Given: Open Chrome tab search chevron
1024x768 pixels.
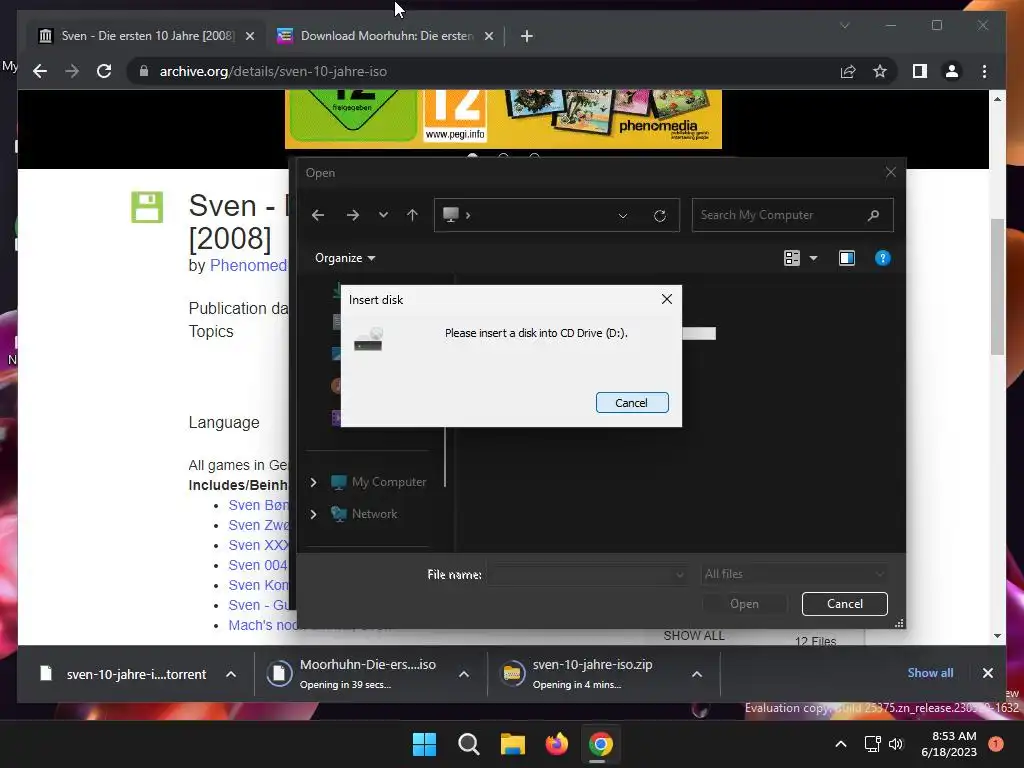Looking at the screenshot, I should [844, 25].
